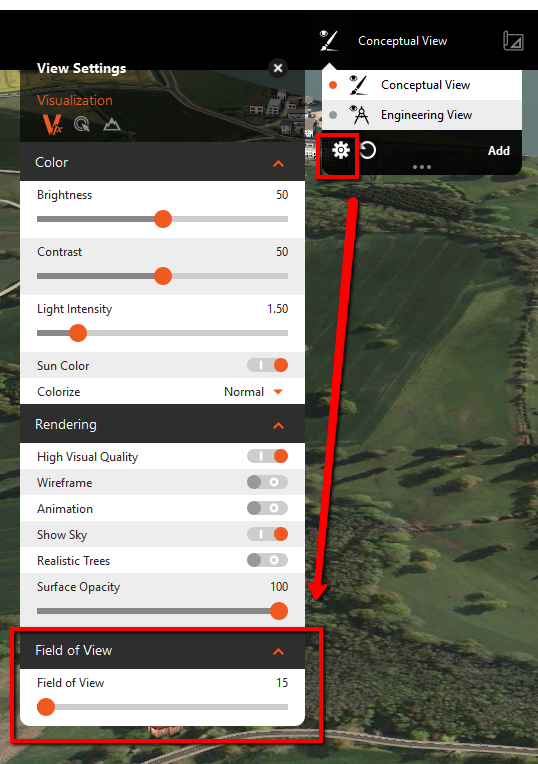538x764 pixels.
Task: Enable the Animation toggle
Action: tap(267, 508)
